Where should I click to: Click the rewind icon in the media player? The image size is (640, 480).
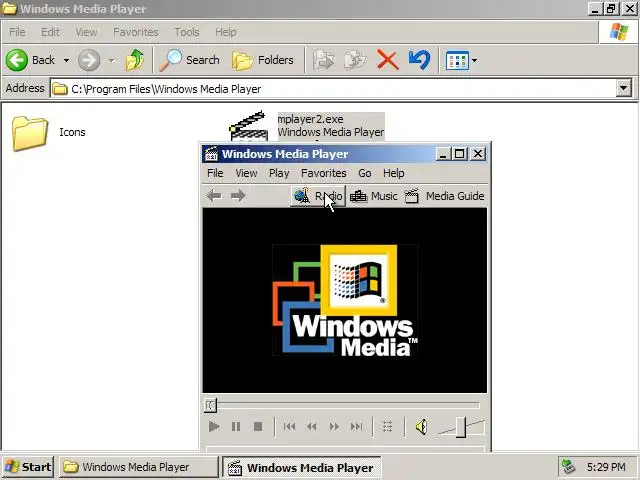point(311,427)
